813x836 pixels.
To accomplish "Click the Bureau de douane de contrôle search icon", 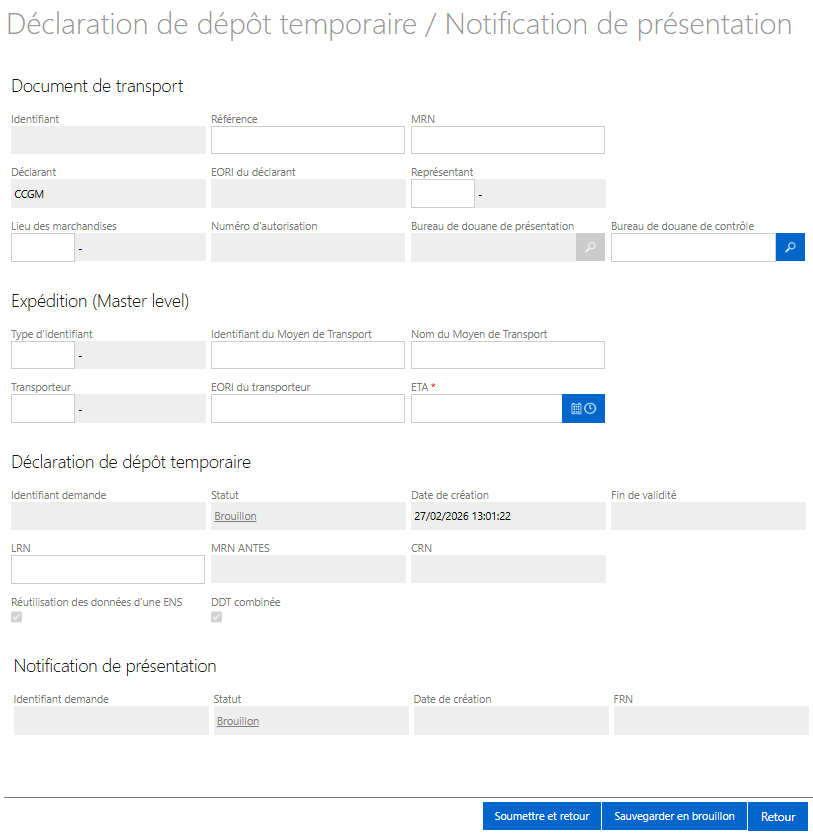I will pos(790,247).
